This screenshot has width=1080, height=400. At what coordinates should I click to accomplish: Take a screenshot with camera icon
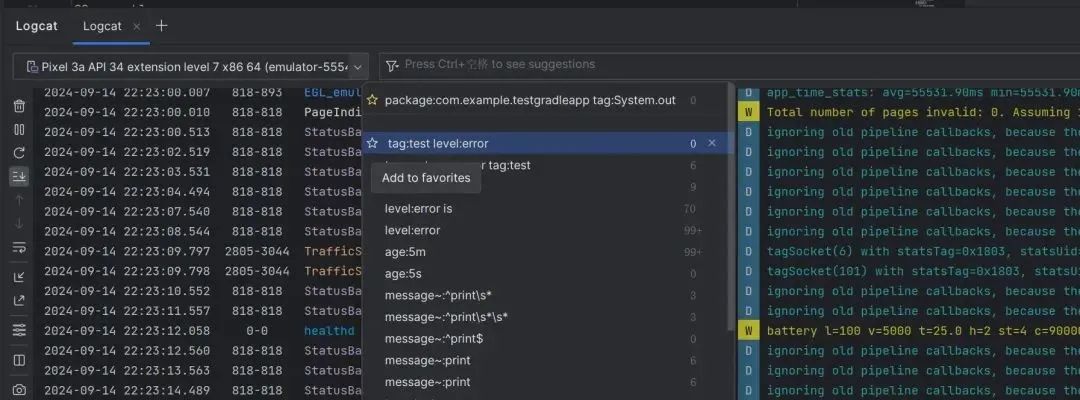[x=19, y=390]
